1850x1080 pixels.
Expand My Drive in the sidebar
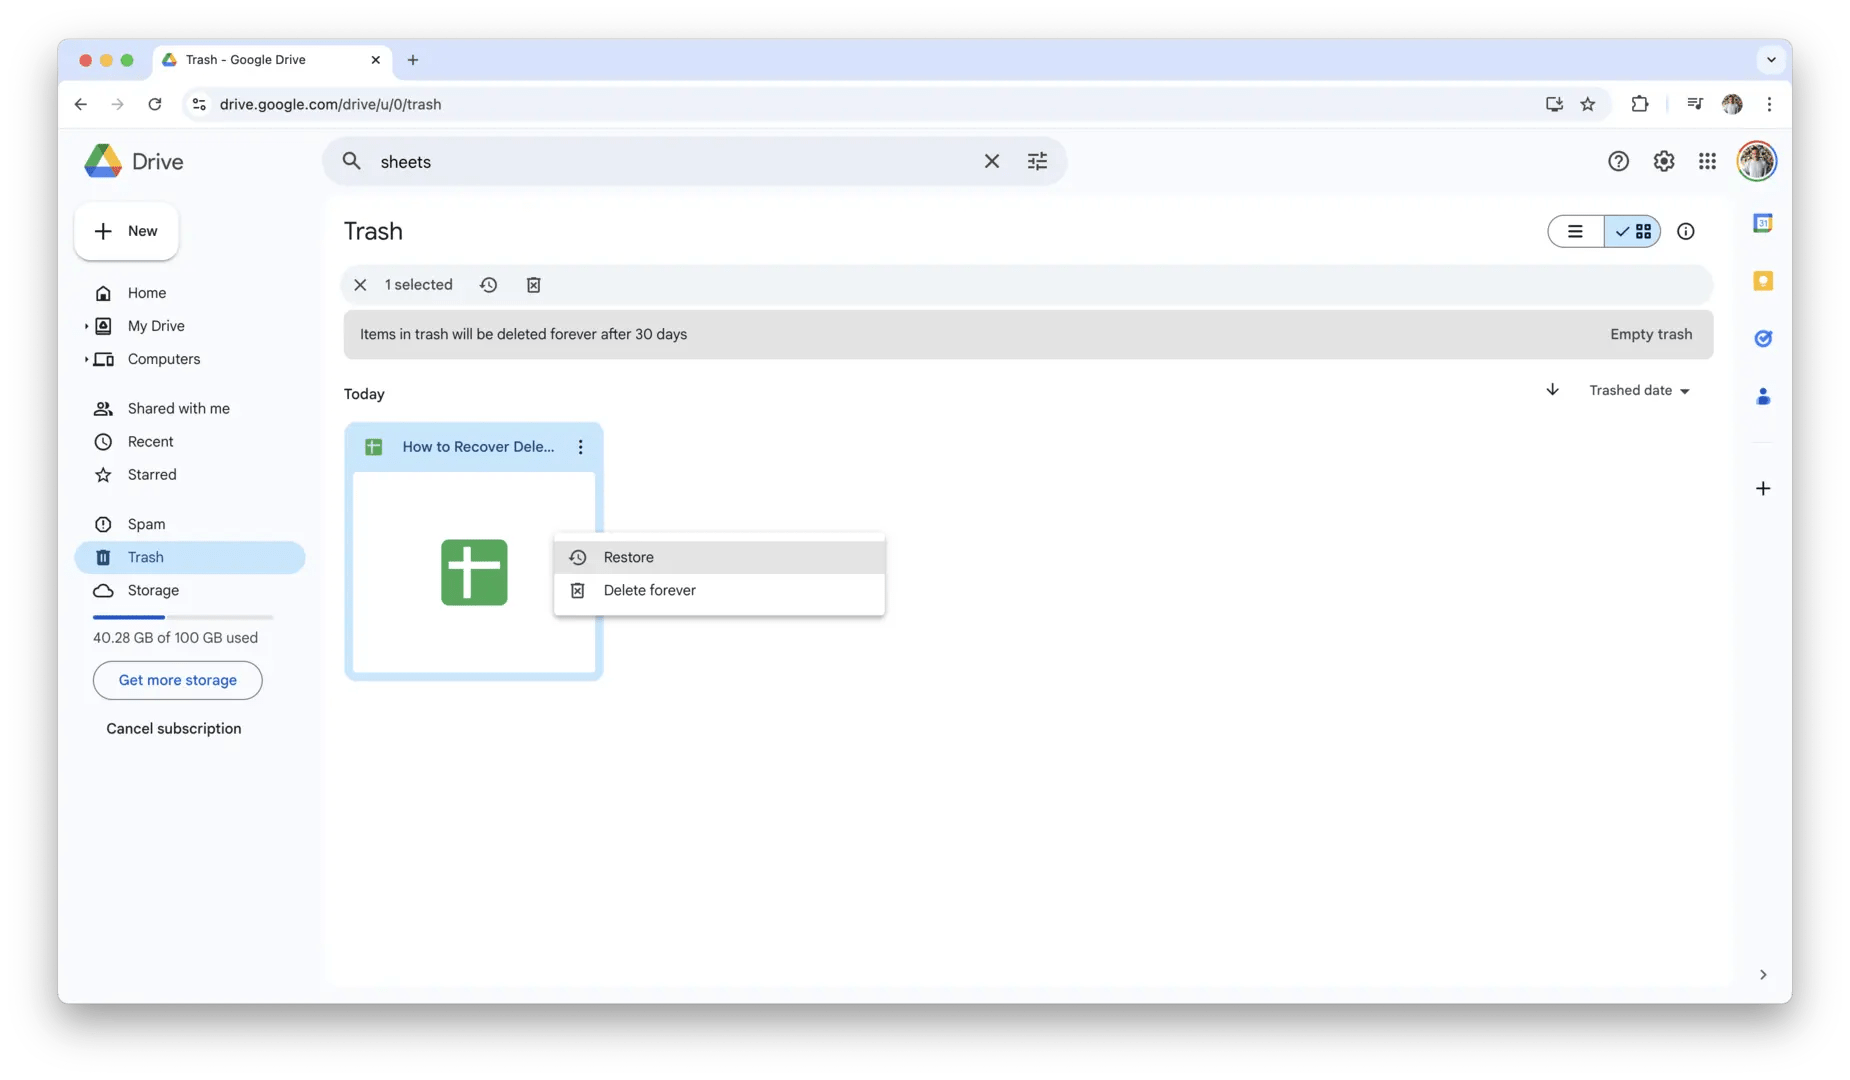pos(86,325)
